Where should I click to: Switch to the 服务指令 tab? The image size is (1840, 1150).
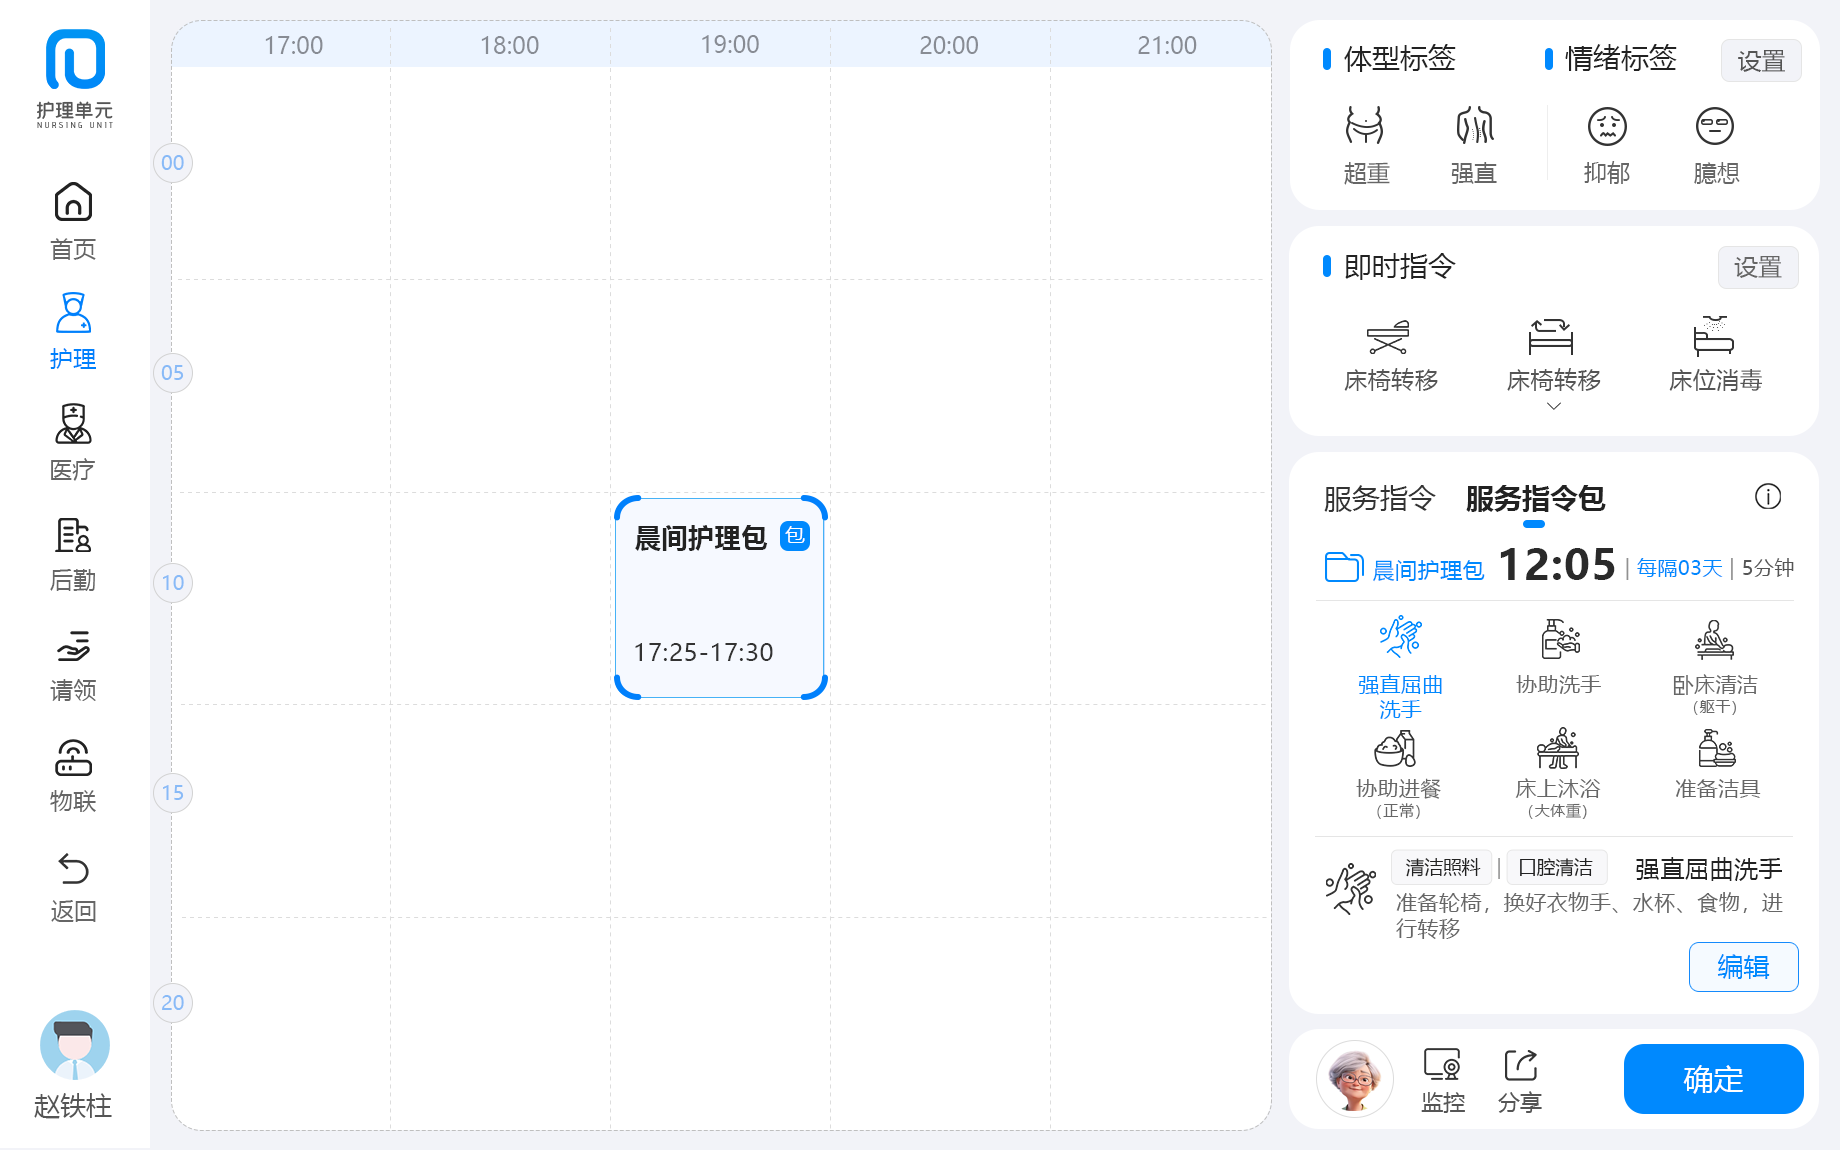click(1379, 498)
